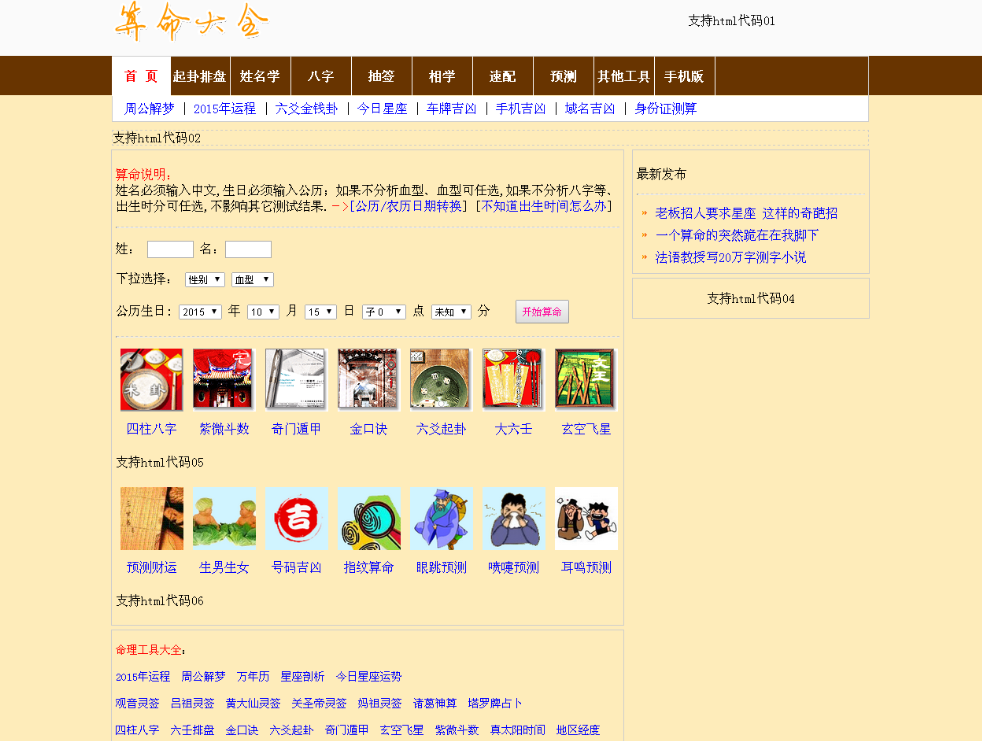982x741 pixels.
Task: Open the 玄空飞星 bamboo icon
Action: click(585, 380)
